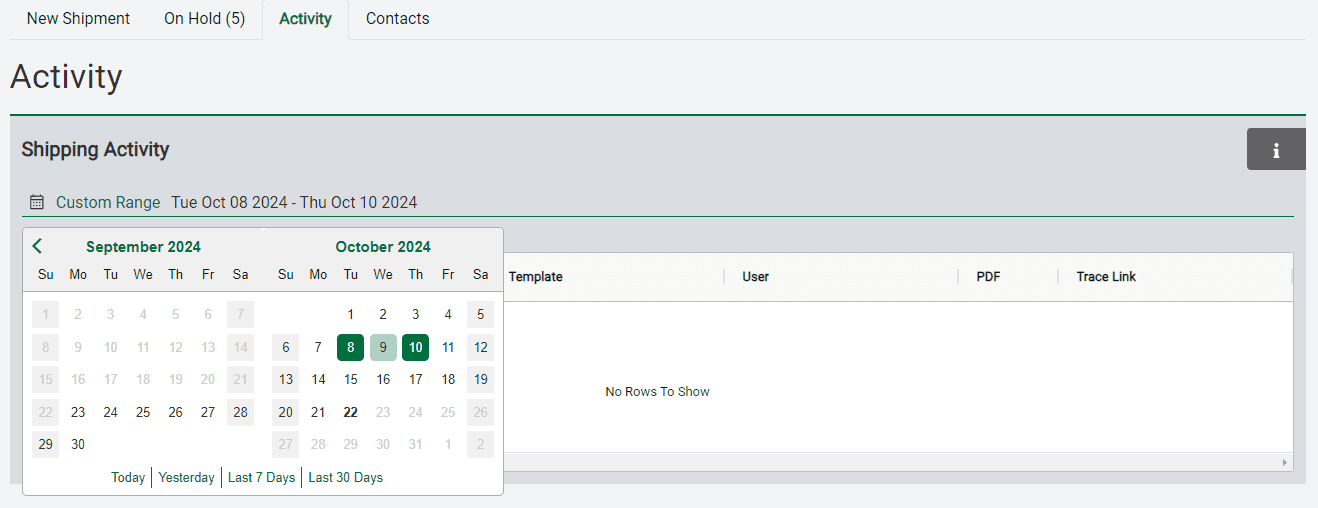Select September 23 in calendar

(78, 412)
